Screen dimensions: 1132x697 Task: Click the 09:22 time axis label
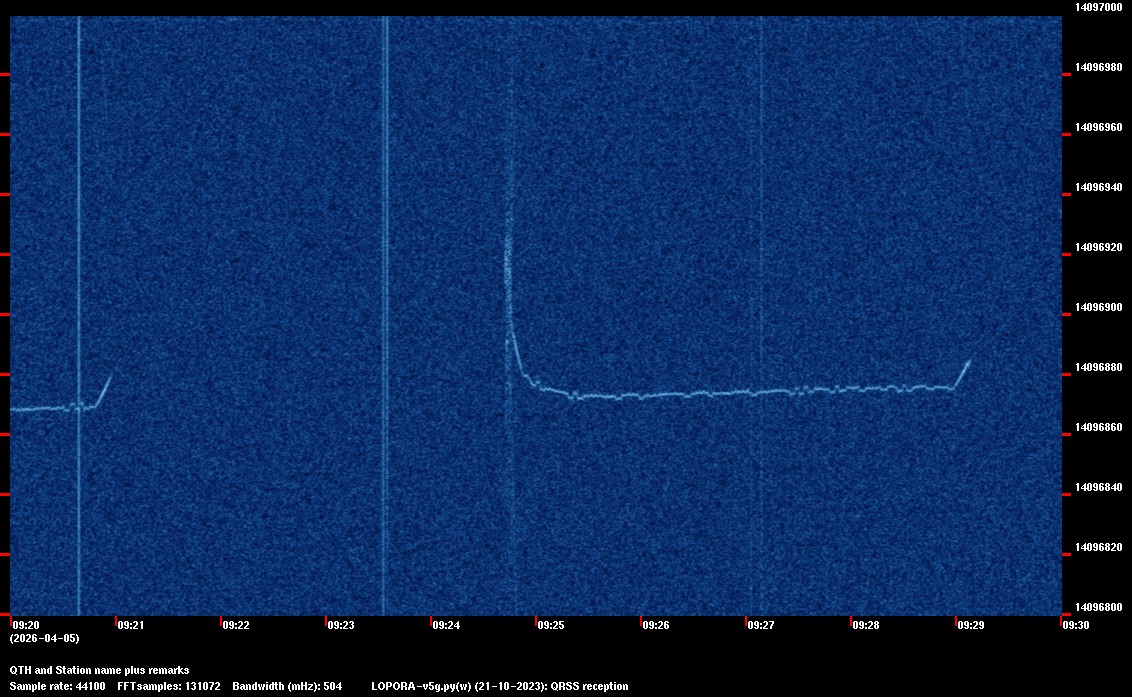236,625
